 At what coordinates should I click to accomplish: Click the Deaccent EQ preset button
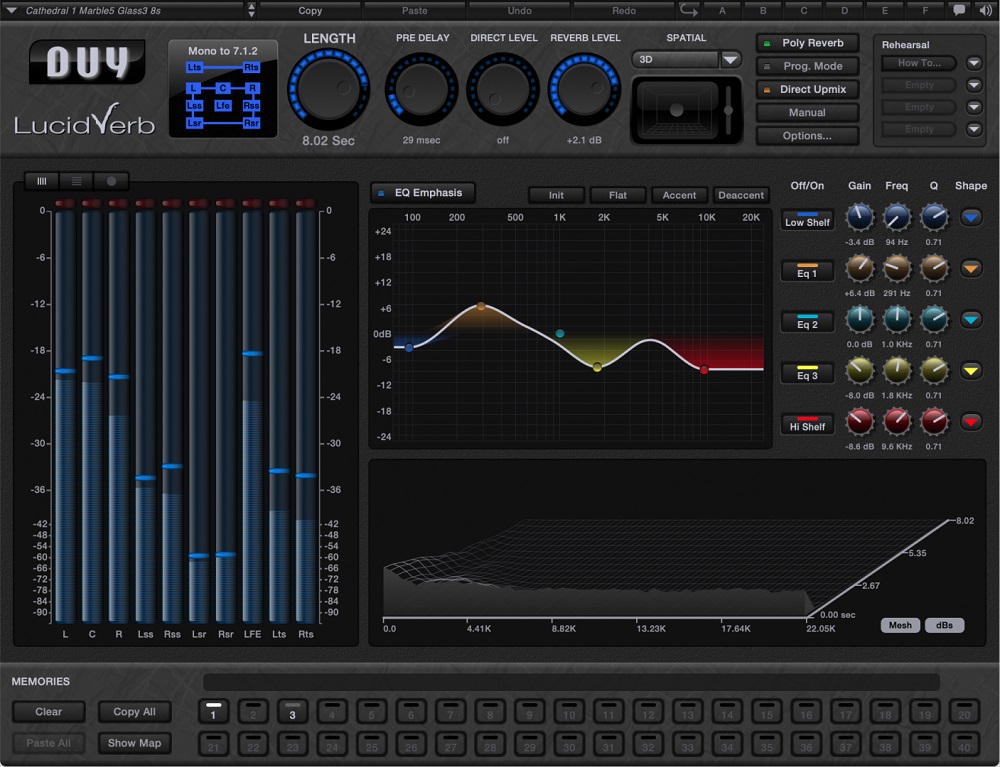[x=740, y=195]
